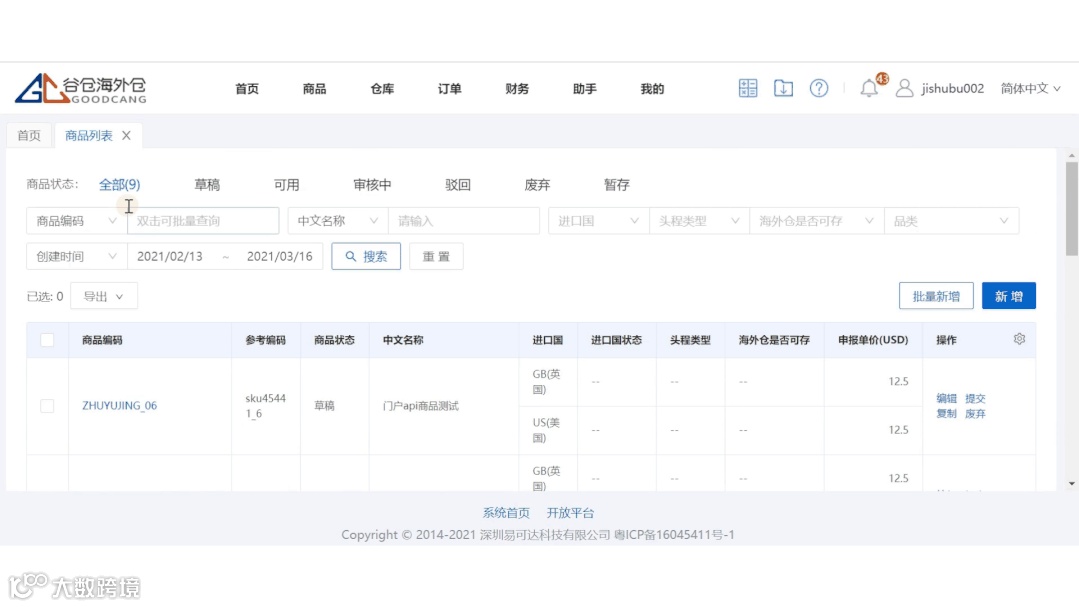Filter by status 全部(9)
Viewport: 1079px width, 607px height.
click(119, 184)
